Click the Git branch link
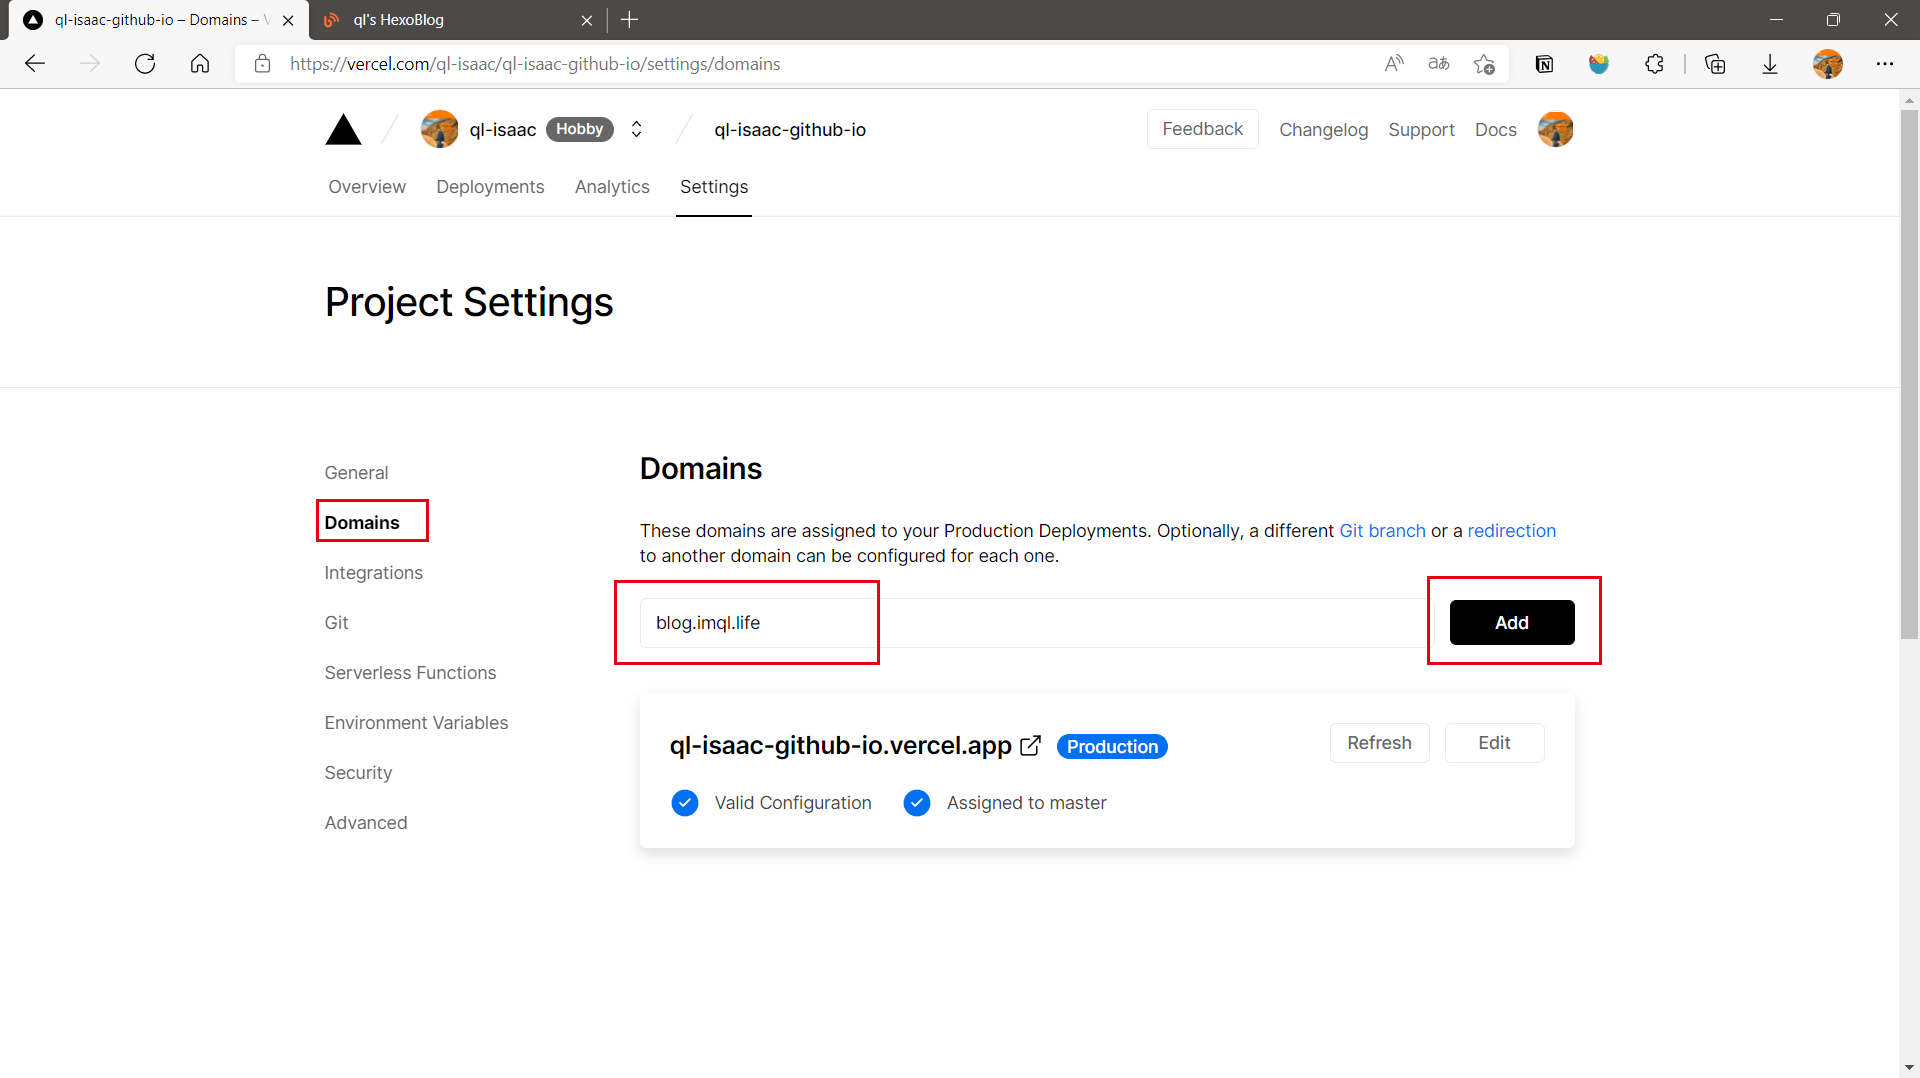Image resolution: width=1920 pixels, height=1078 pixels. [1382, 531]
